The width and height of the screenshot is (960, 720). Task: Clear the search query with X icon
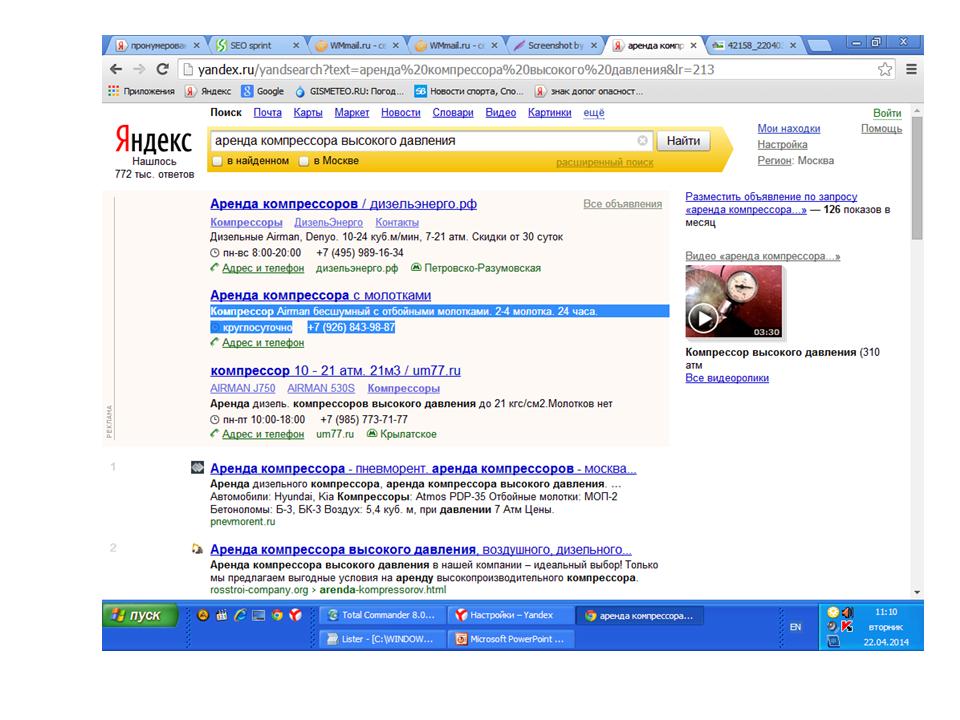[x=642, y=140]
